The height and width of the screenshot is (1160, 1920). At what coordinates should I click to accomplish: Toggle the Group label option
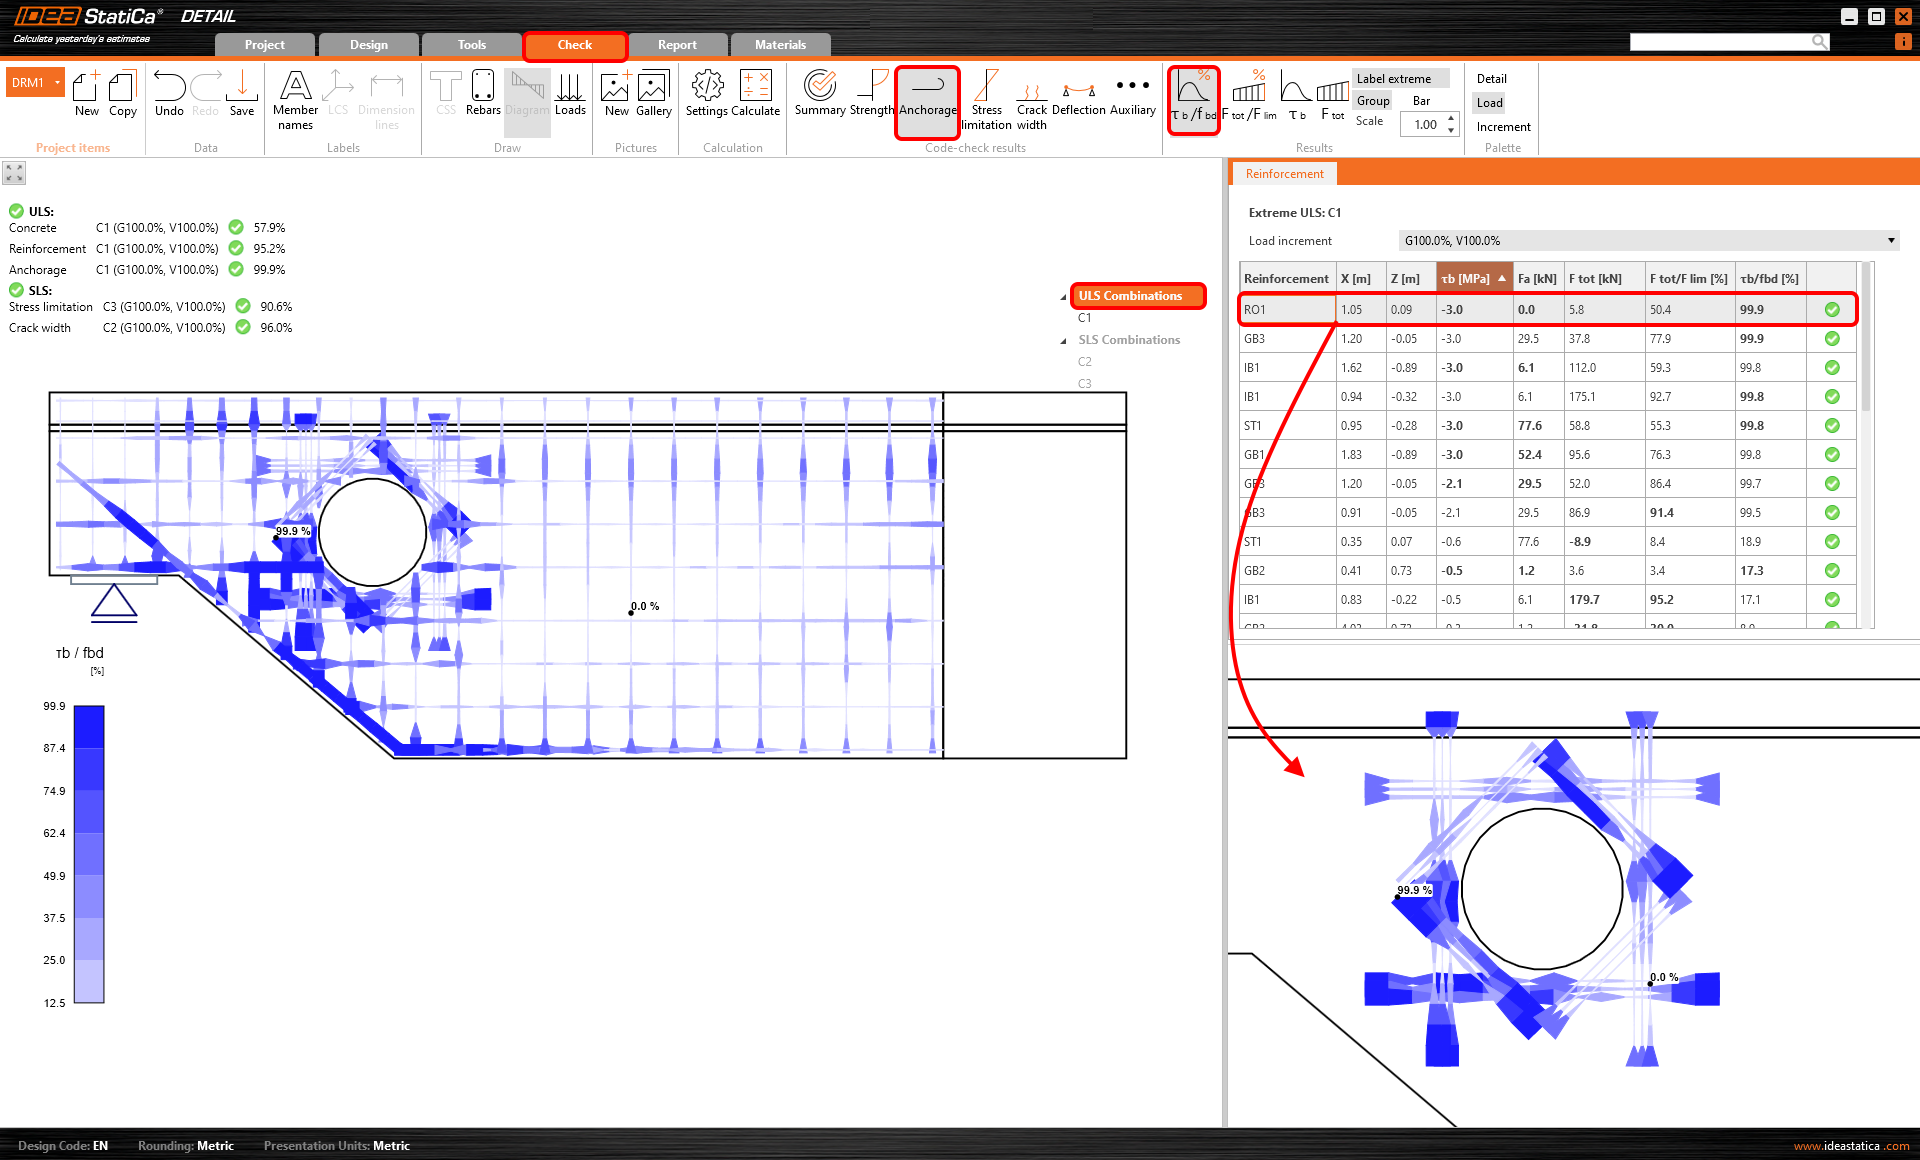pyautogui.click(x=1372, y=101)
